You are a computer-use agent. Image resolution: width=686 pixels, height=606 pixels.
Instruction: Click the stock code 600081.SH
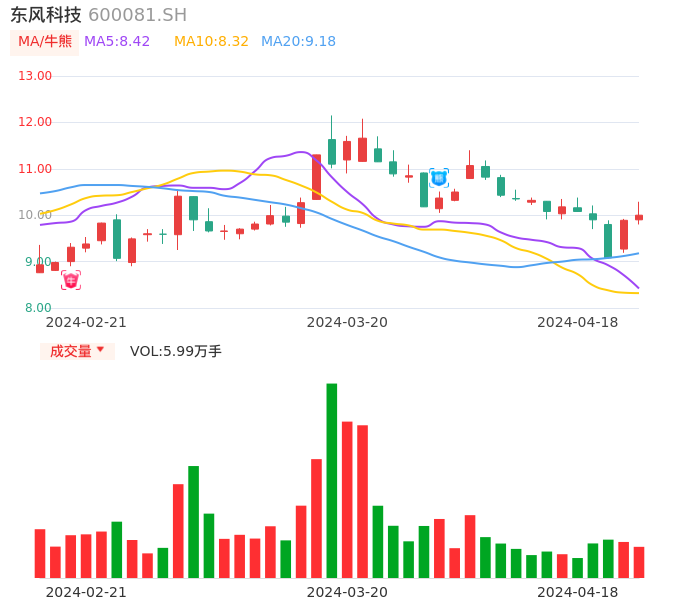[137, 15]
